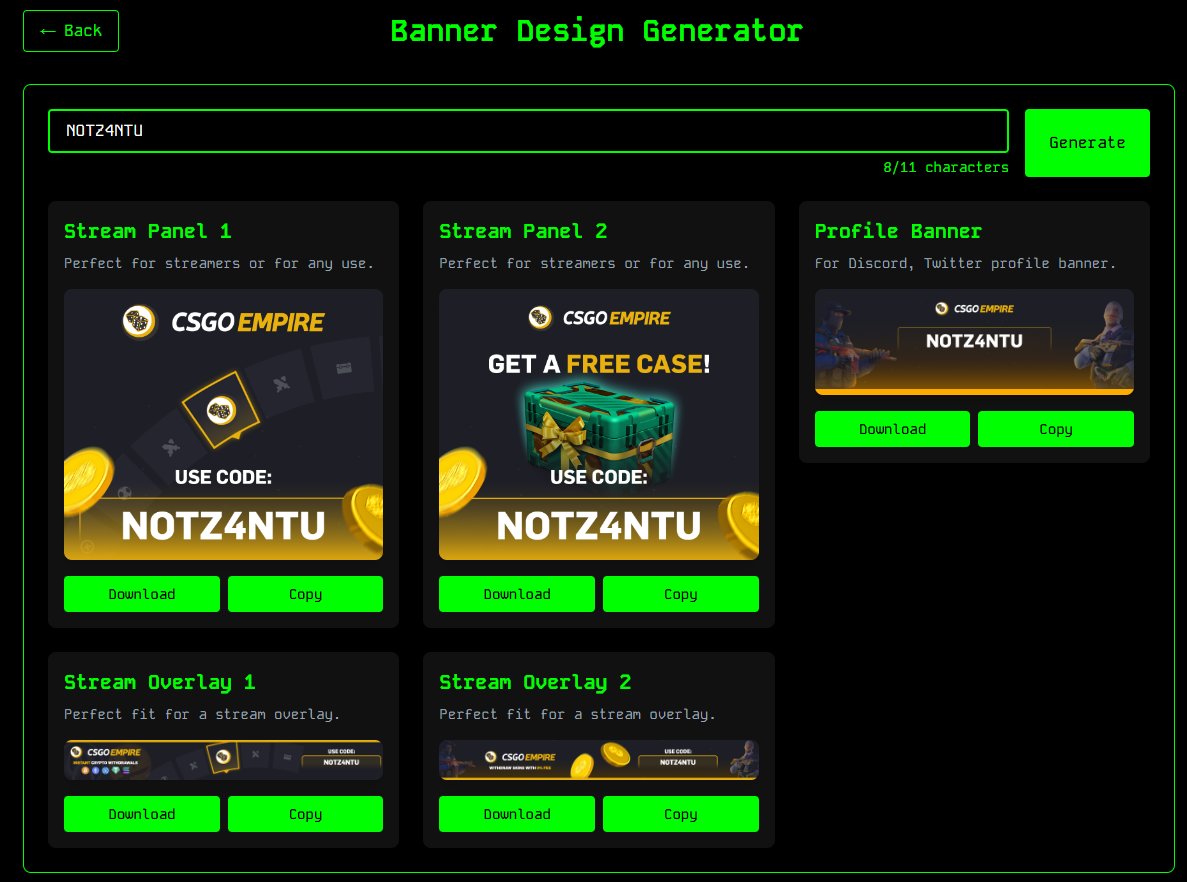
Task: Select the Stream Panel 1 heading
Action: point(148,231)
